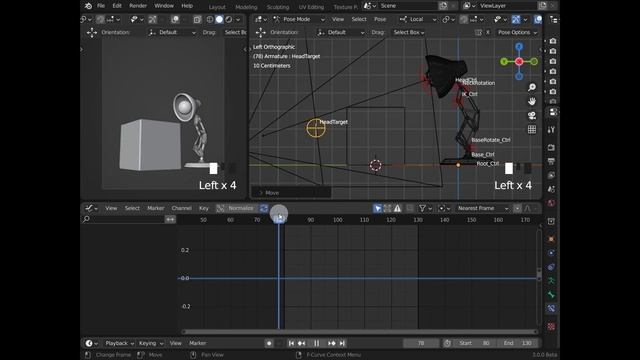Toggle X-ray in left viewport header
The image size is (640, 360).
[197, 19]
